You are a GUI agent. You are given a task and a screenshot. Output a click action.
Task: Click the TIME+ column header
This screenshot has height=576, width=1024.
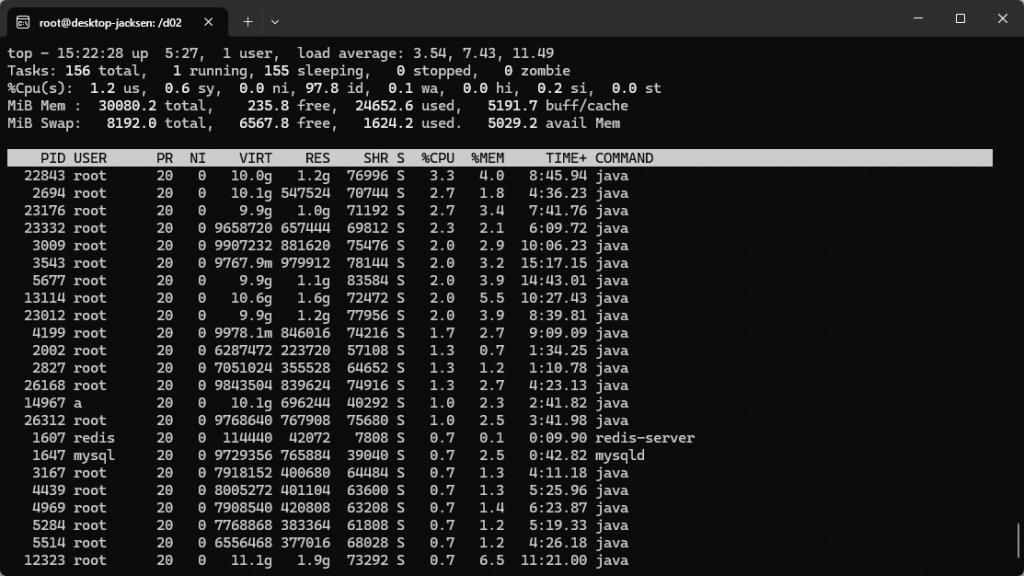tap(566, 158)
